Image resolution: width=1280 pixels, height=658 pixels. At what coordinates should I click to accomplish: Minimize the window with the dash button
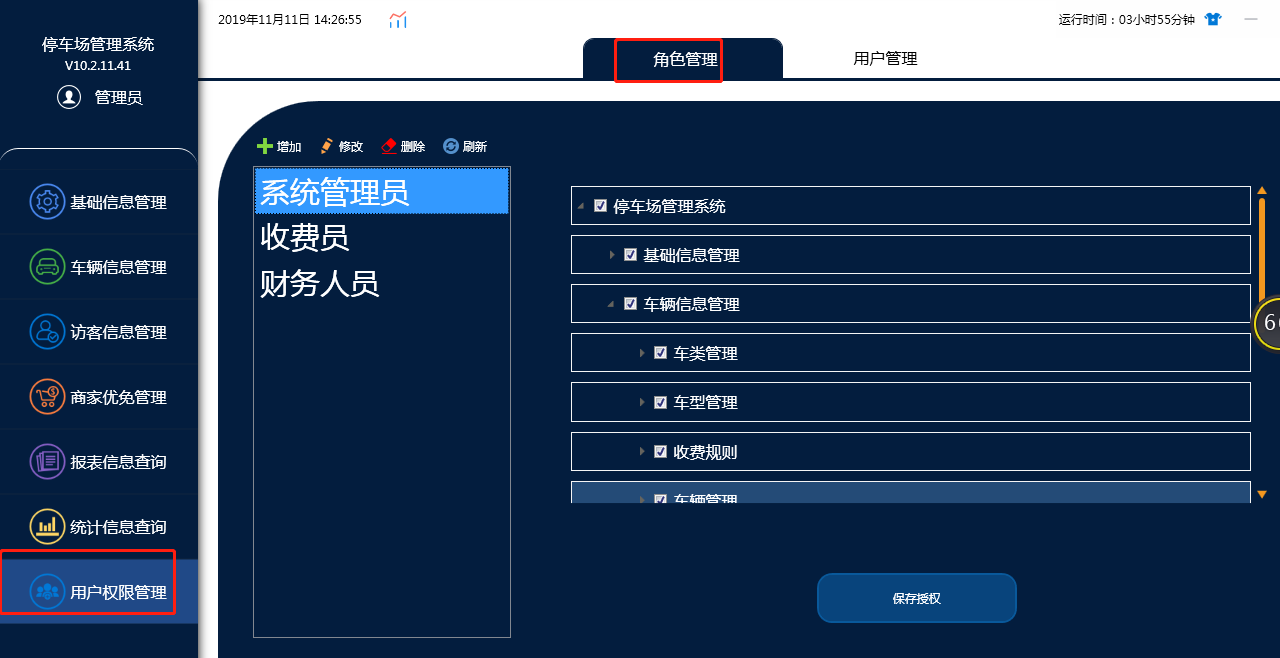pos(1251,19)
